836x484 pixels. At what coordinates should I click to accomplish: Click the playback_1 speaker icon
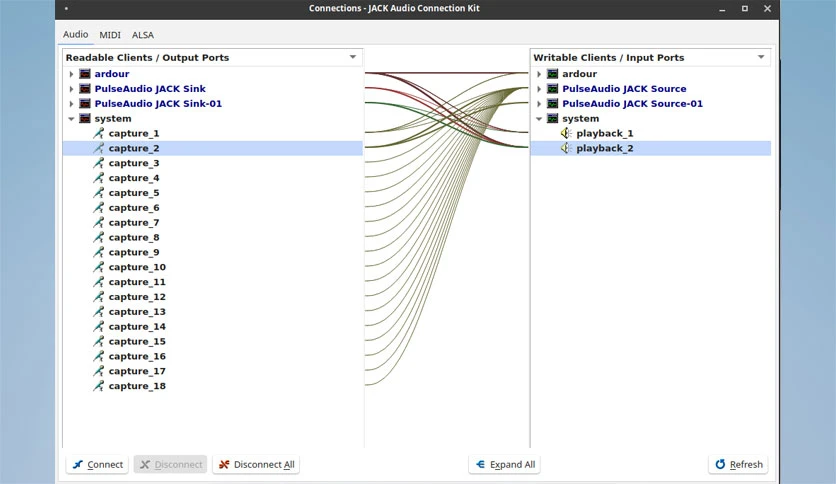pyautogui.click(x=566, y=133)
